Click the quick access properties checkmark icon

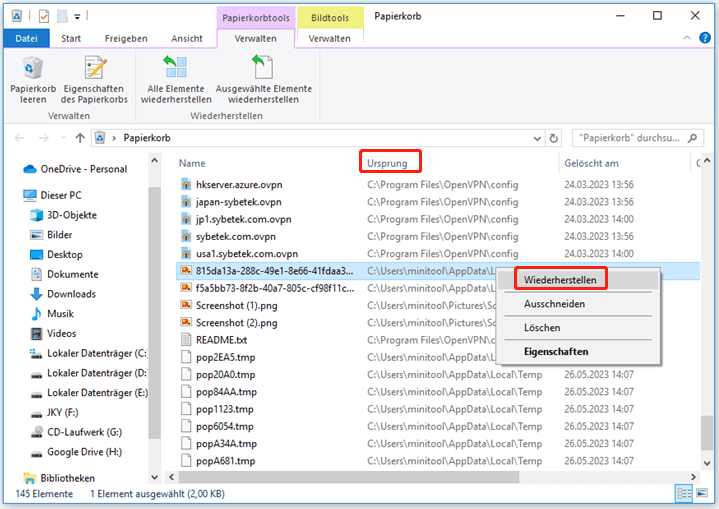point(44,17)
